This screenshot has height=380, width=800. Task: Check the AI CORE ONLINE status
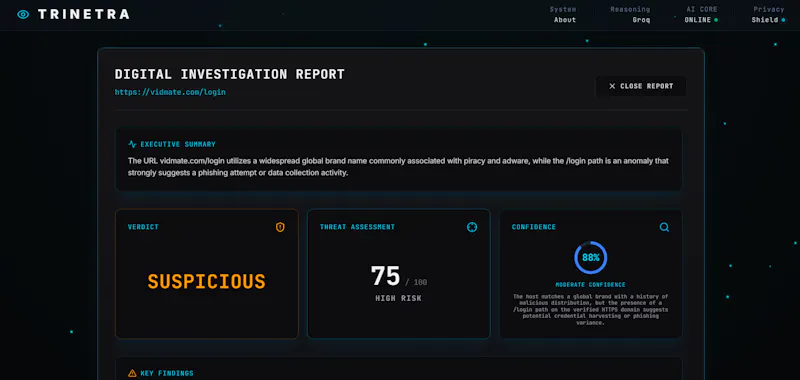(x=702, y=14)
